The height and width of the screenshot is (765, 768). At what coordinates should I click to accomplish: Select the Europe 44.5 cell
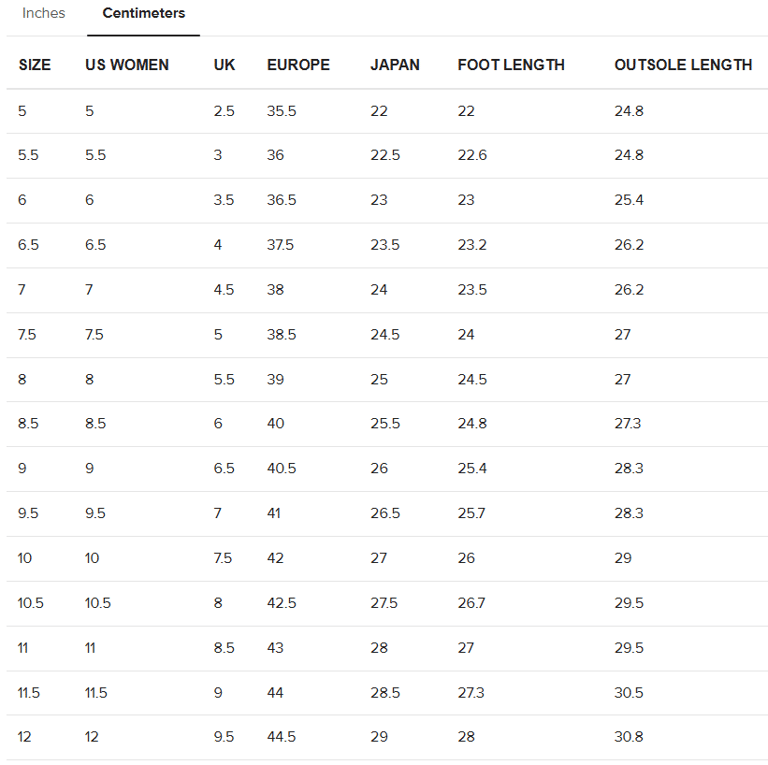click(x=282, y=737)
